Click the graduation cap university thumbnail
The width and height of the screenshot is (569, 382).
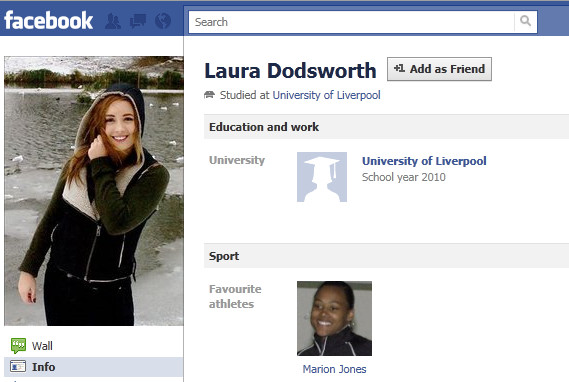click(x=322, y=177)
